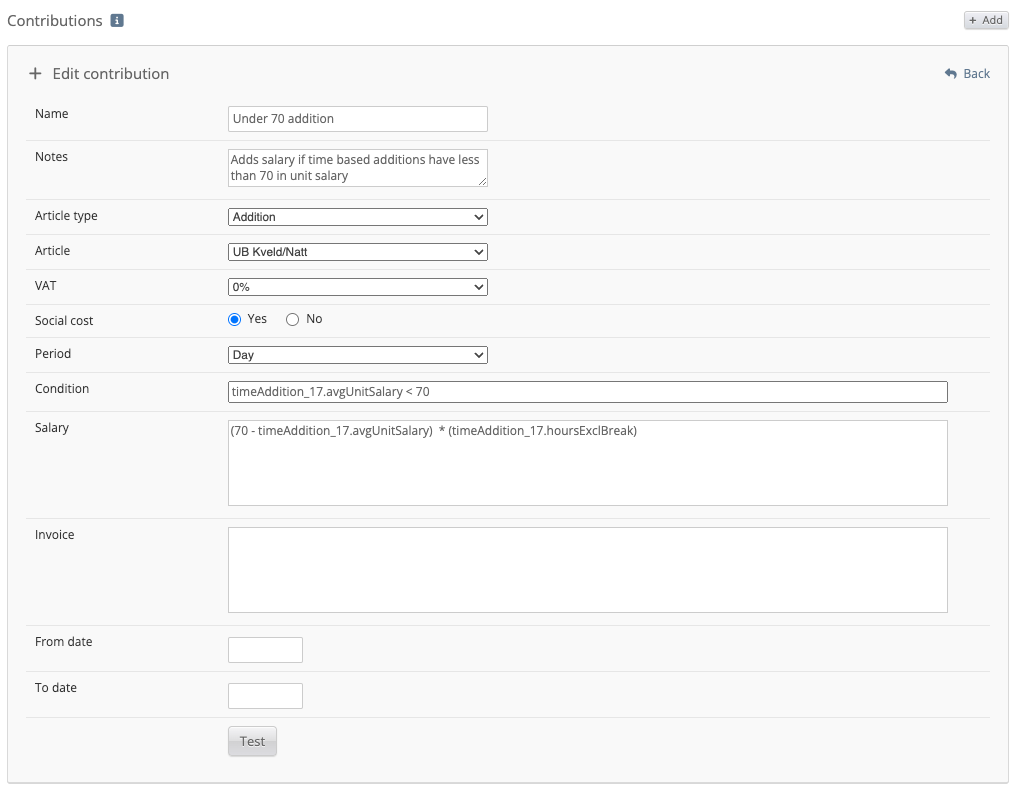This screenshot has height=786, width=1019.
Task: Select Yes for Social cost
Action: pos(235,319)
